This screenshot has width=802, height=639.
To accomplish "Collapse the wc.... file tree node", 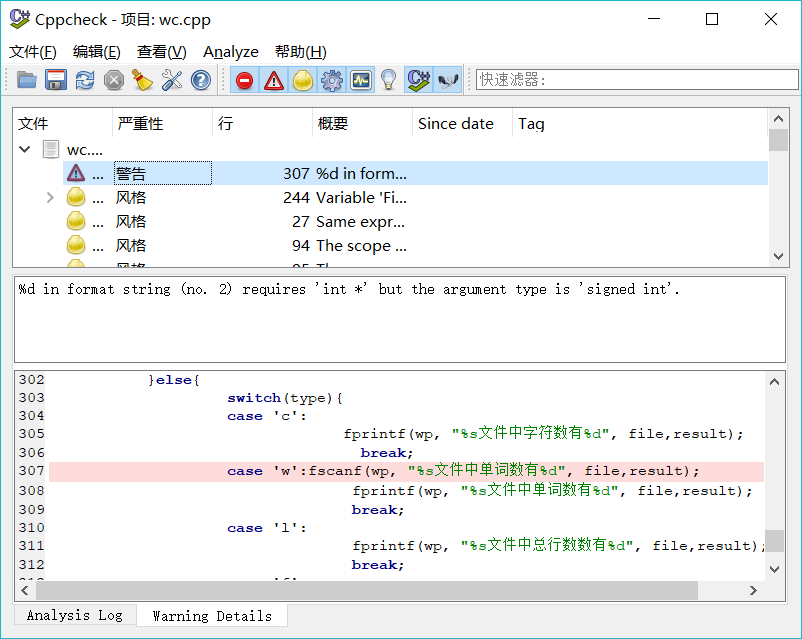I will click(25, 149).
